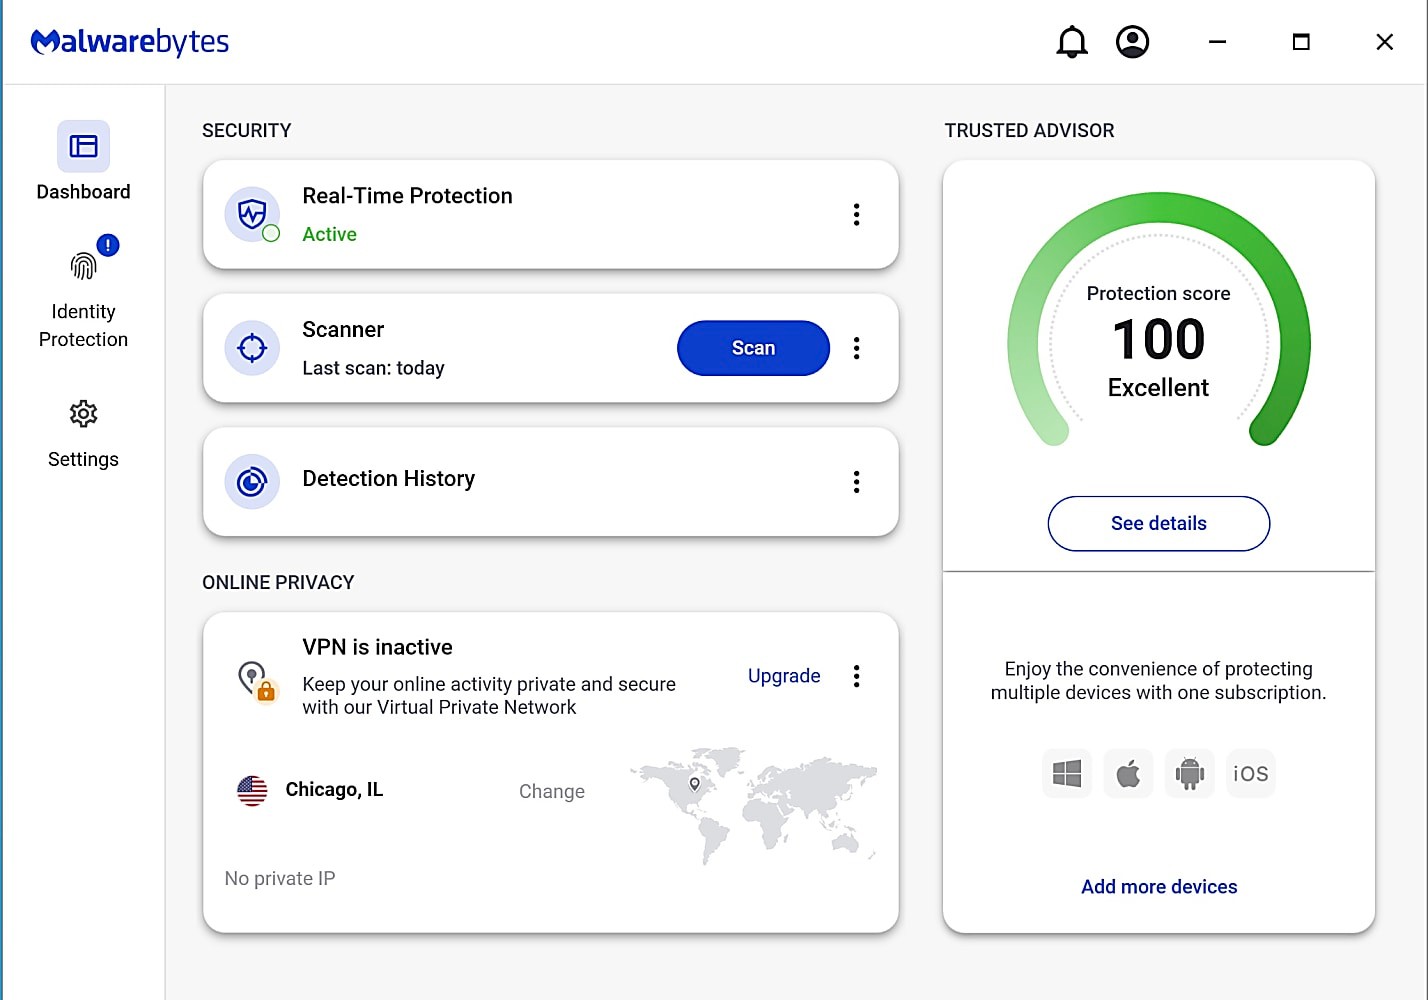
Task: Expand Real-Time Protection options menu
Action: point(856,214)
